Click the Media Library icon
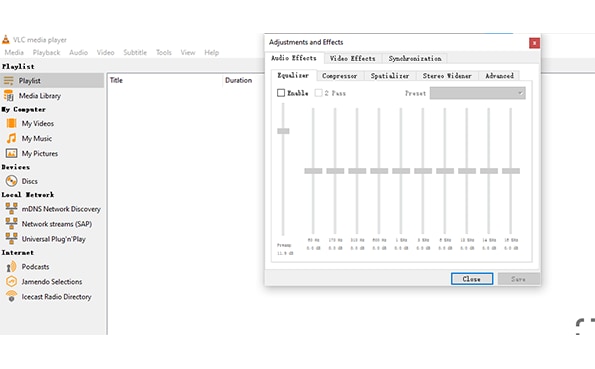Image resolution: width=595 pixels, height=369 pixels. (x=9, y=95)
